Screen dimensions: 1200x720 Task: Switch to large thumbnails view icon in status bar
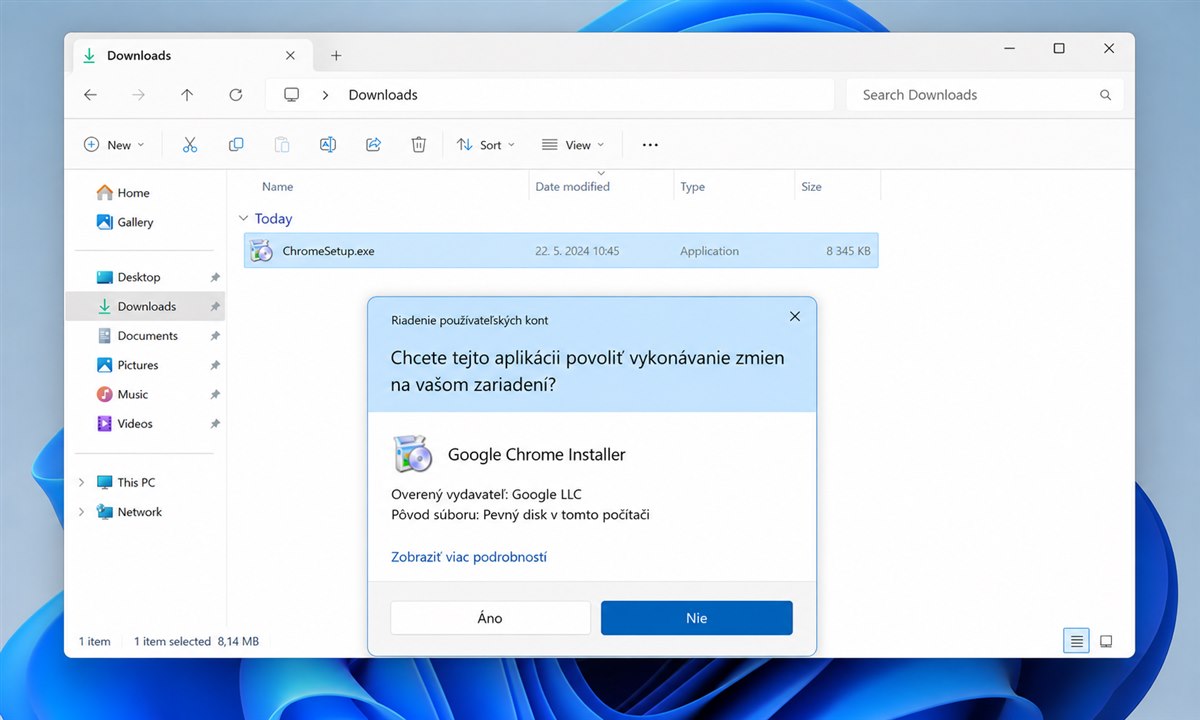(1106, 641)
